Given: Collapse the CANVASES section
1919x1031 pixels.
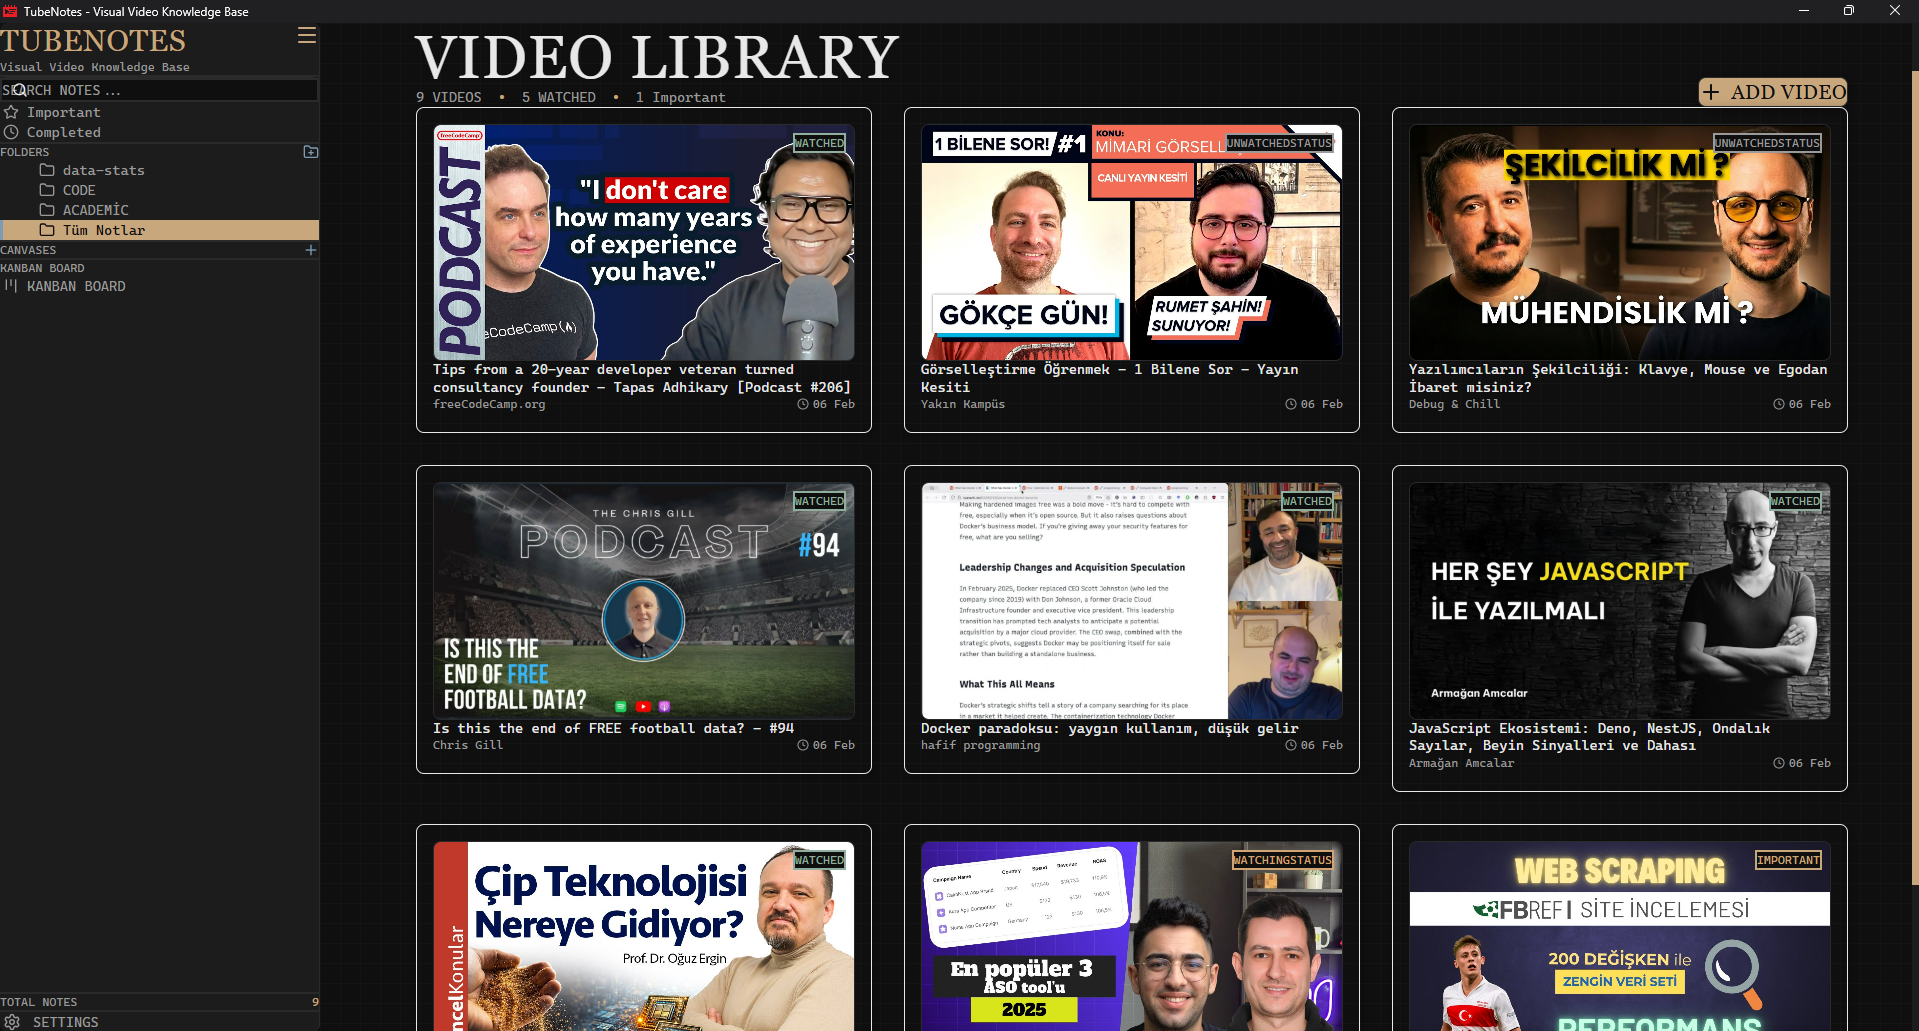Looking at the screenshot, I should tap(29, 250).
